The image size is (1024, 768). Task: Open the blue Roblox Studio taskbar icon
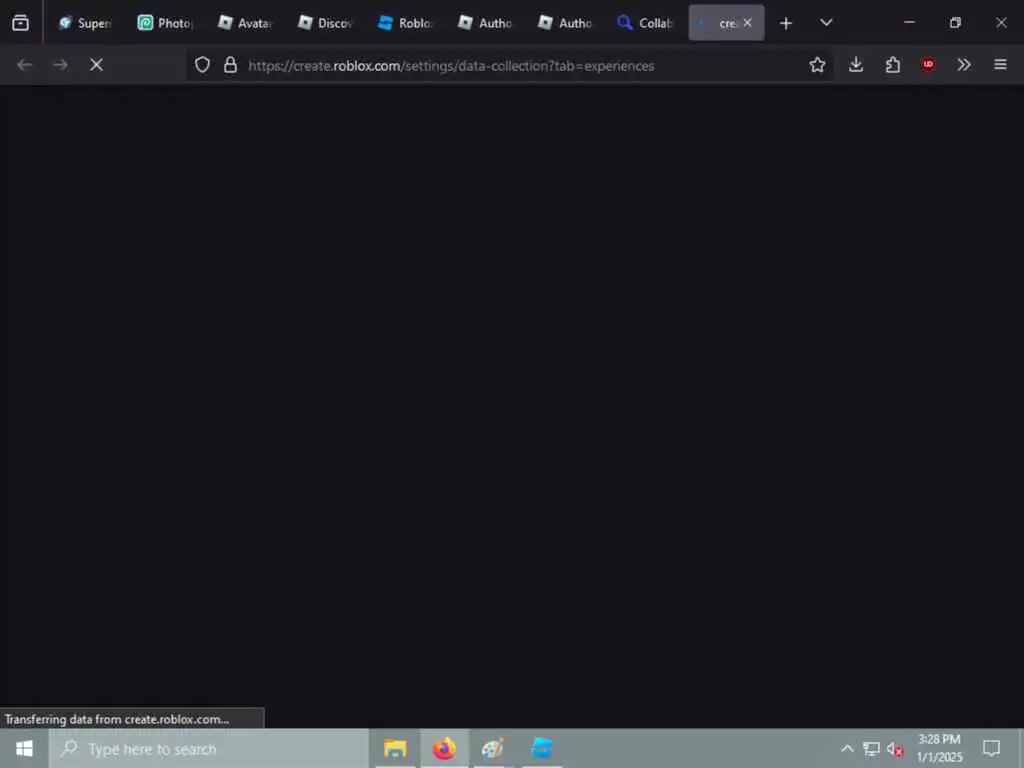[x=542, y=748]
